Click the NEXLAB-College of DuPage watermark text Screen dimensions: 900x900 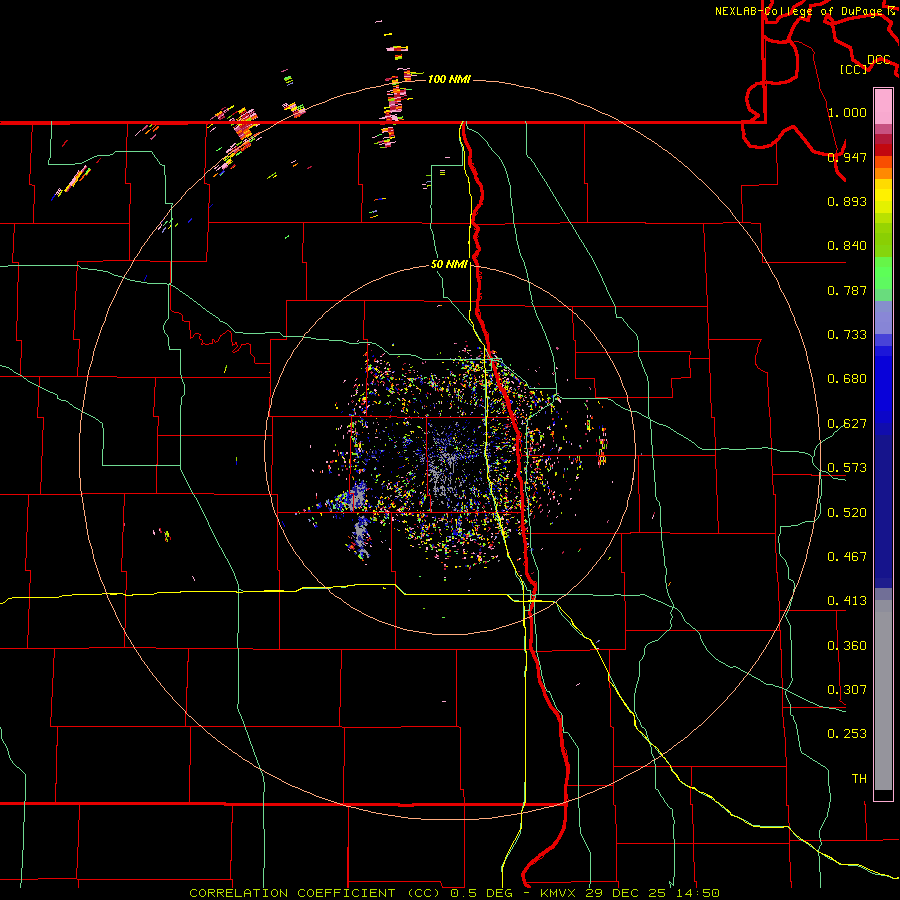798,11
